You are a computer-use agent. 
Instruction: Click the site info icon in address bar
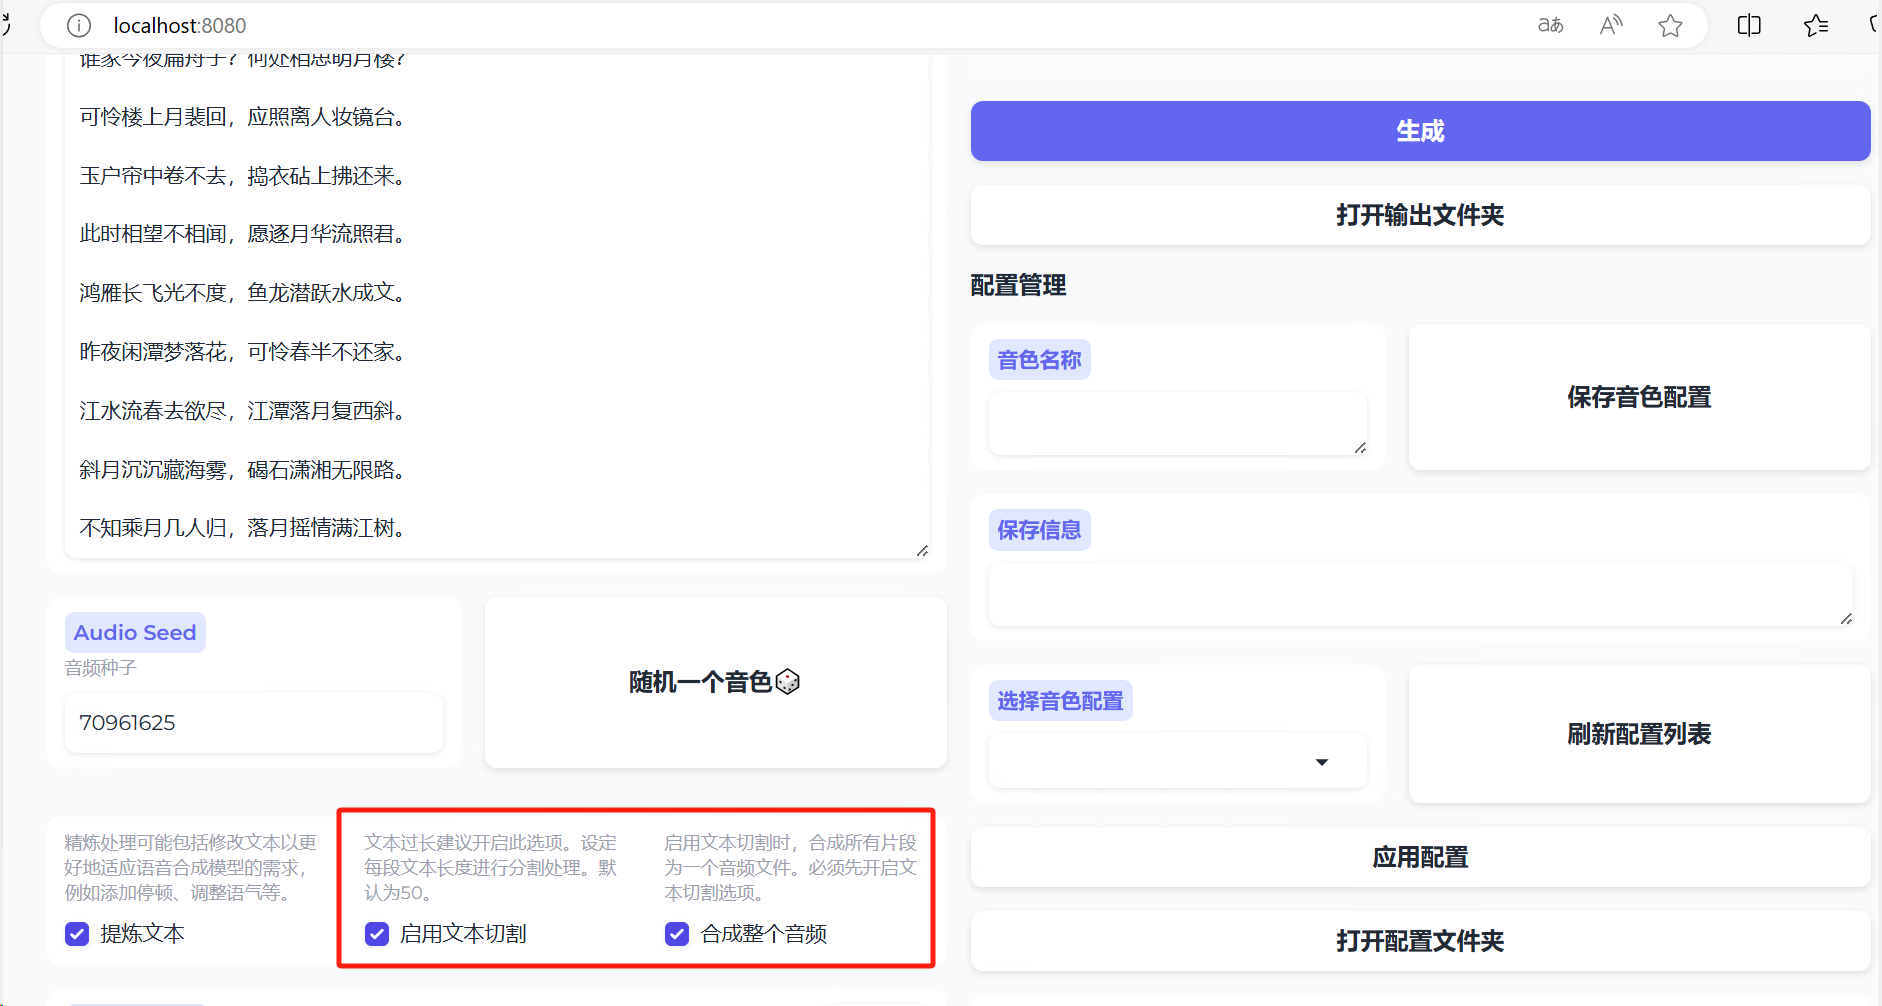point(79,26)
